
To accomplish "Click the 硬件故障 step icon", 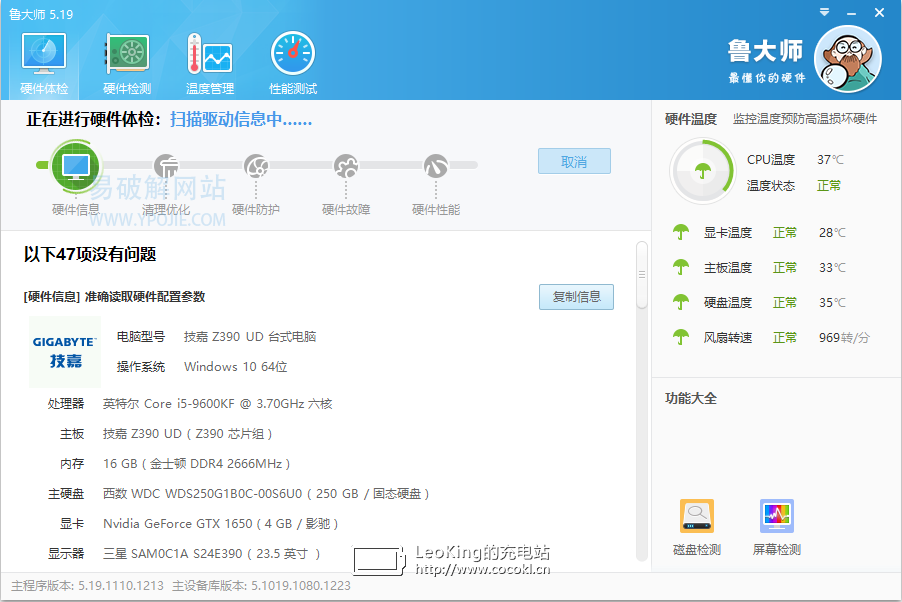I will pos(346,166).
